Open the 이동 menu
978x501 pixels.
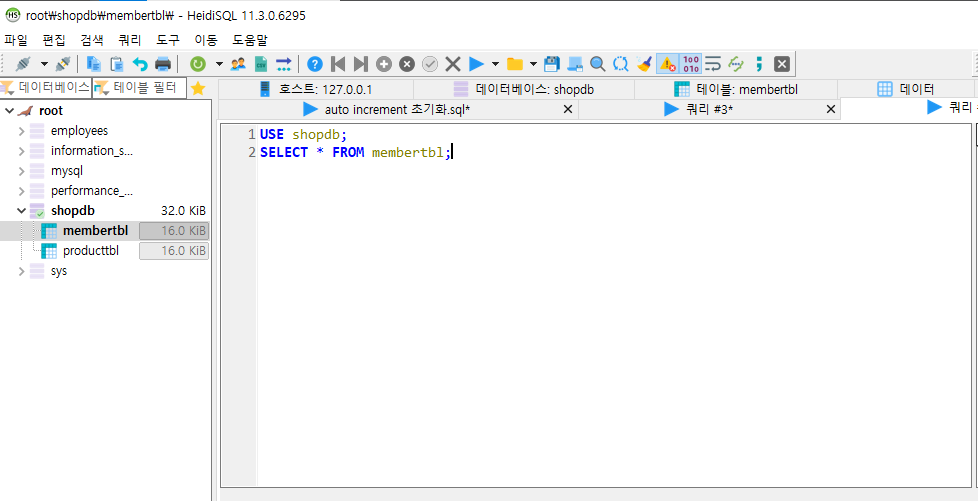coord(206,41)
